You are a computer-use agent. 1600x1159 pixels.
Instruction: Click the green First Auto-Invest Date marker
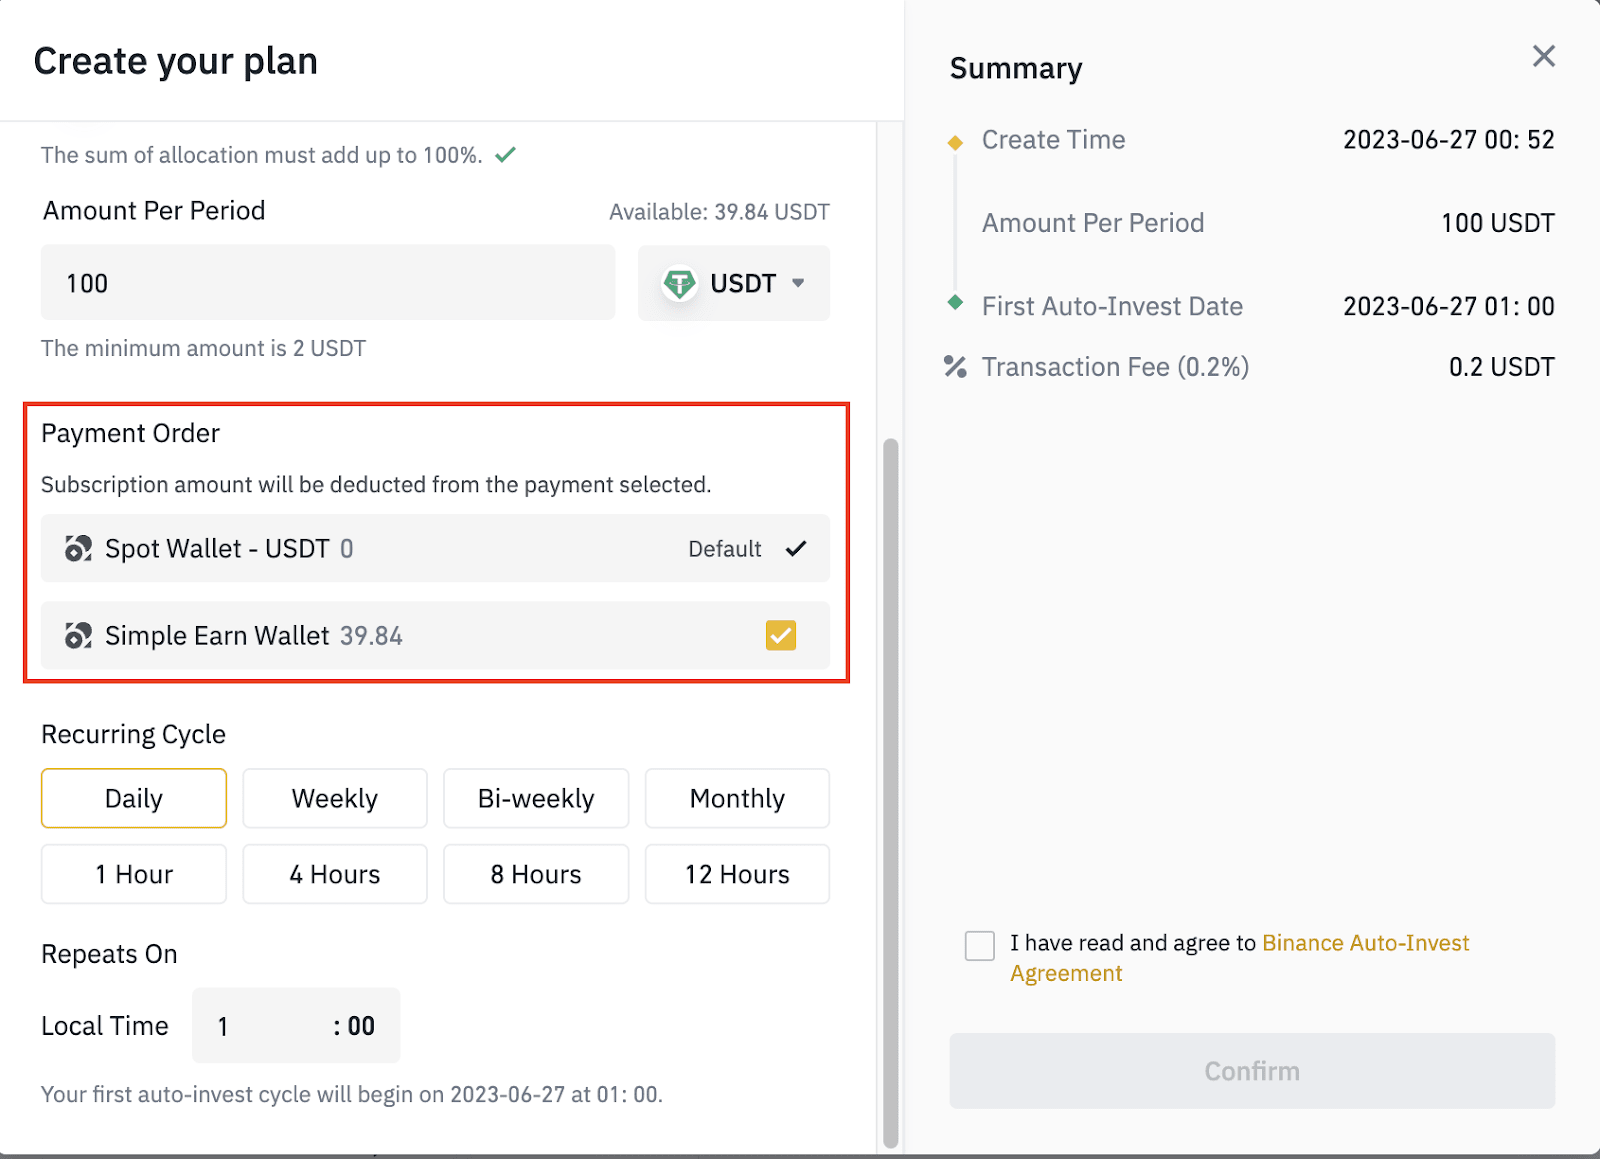tap(955, 302)
